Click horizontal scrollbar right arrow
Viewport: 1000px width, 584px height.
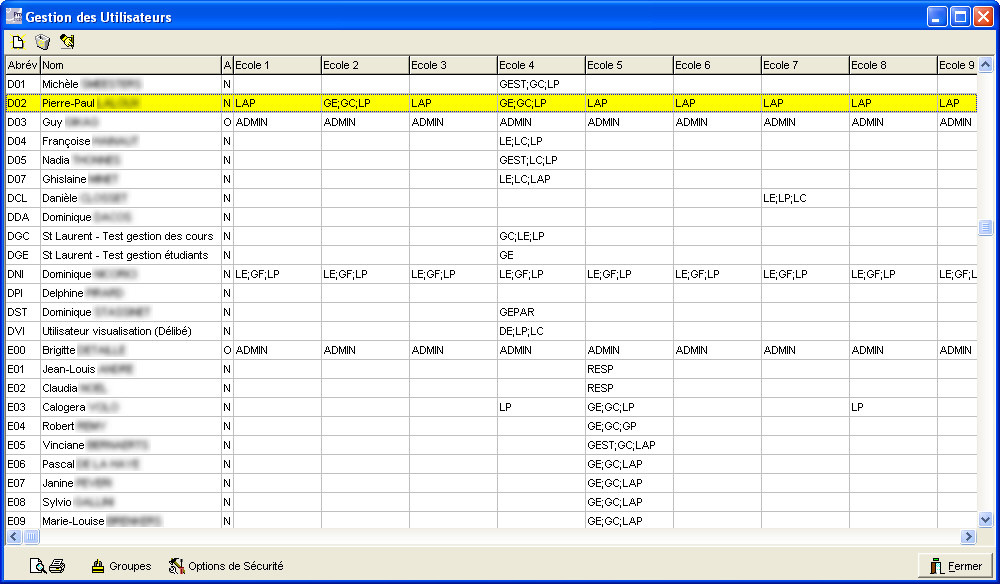coord(969,537)
